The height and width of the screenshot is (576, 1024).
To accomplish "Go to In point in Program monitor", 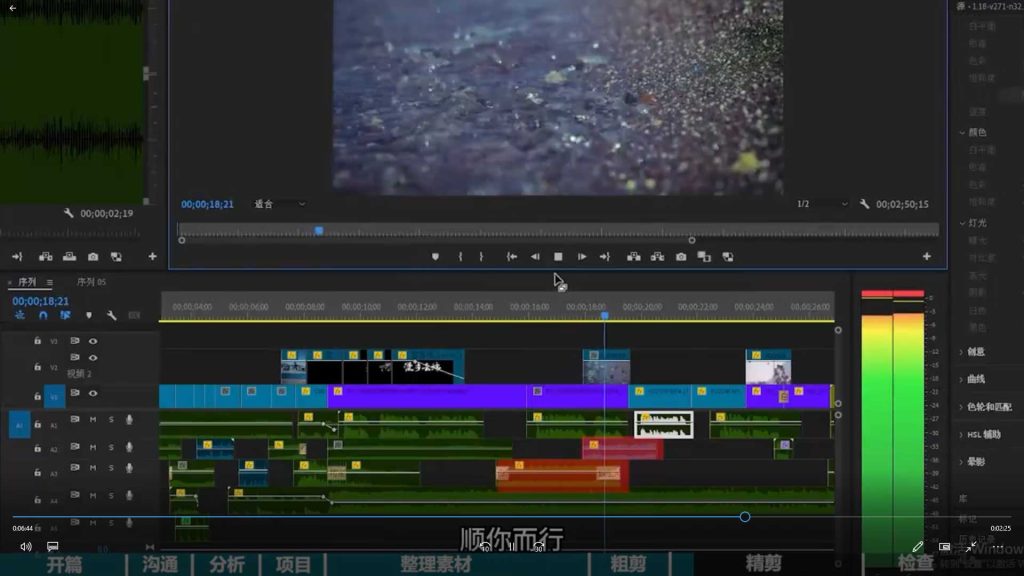I will point(512,257).
